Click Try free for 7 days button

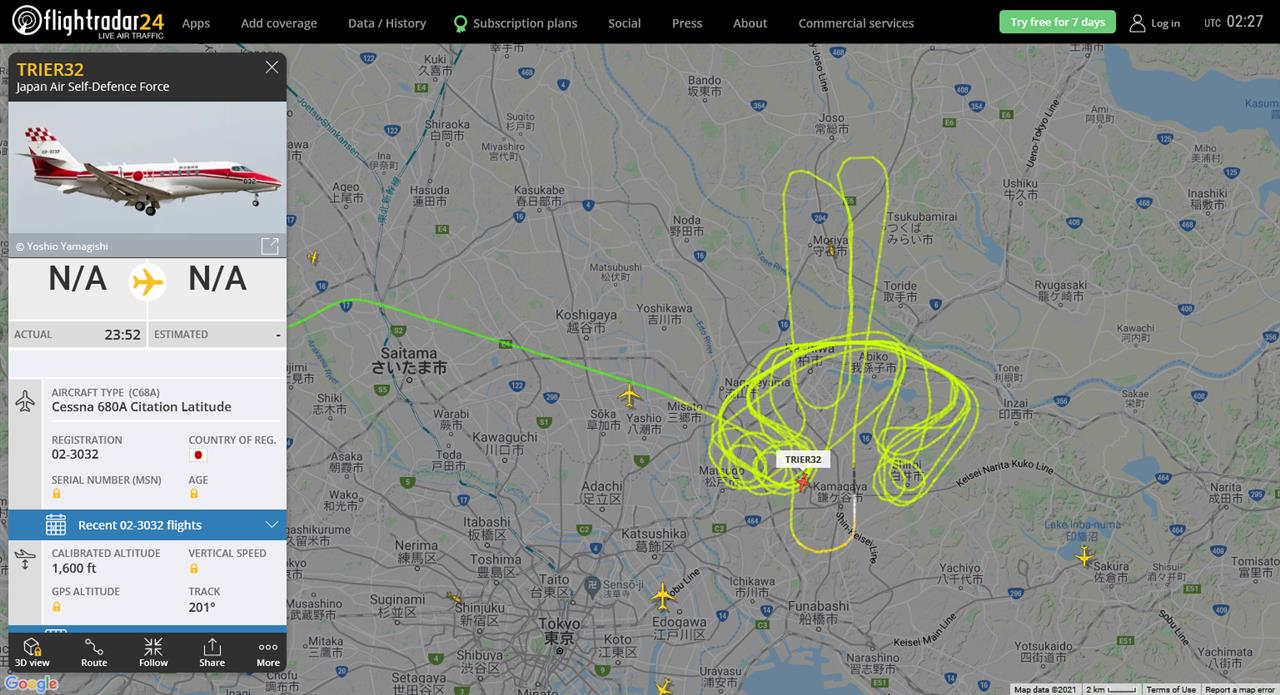coord(1058,22)
